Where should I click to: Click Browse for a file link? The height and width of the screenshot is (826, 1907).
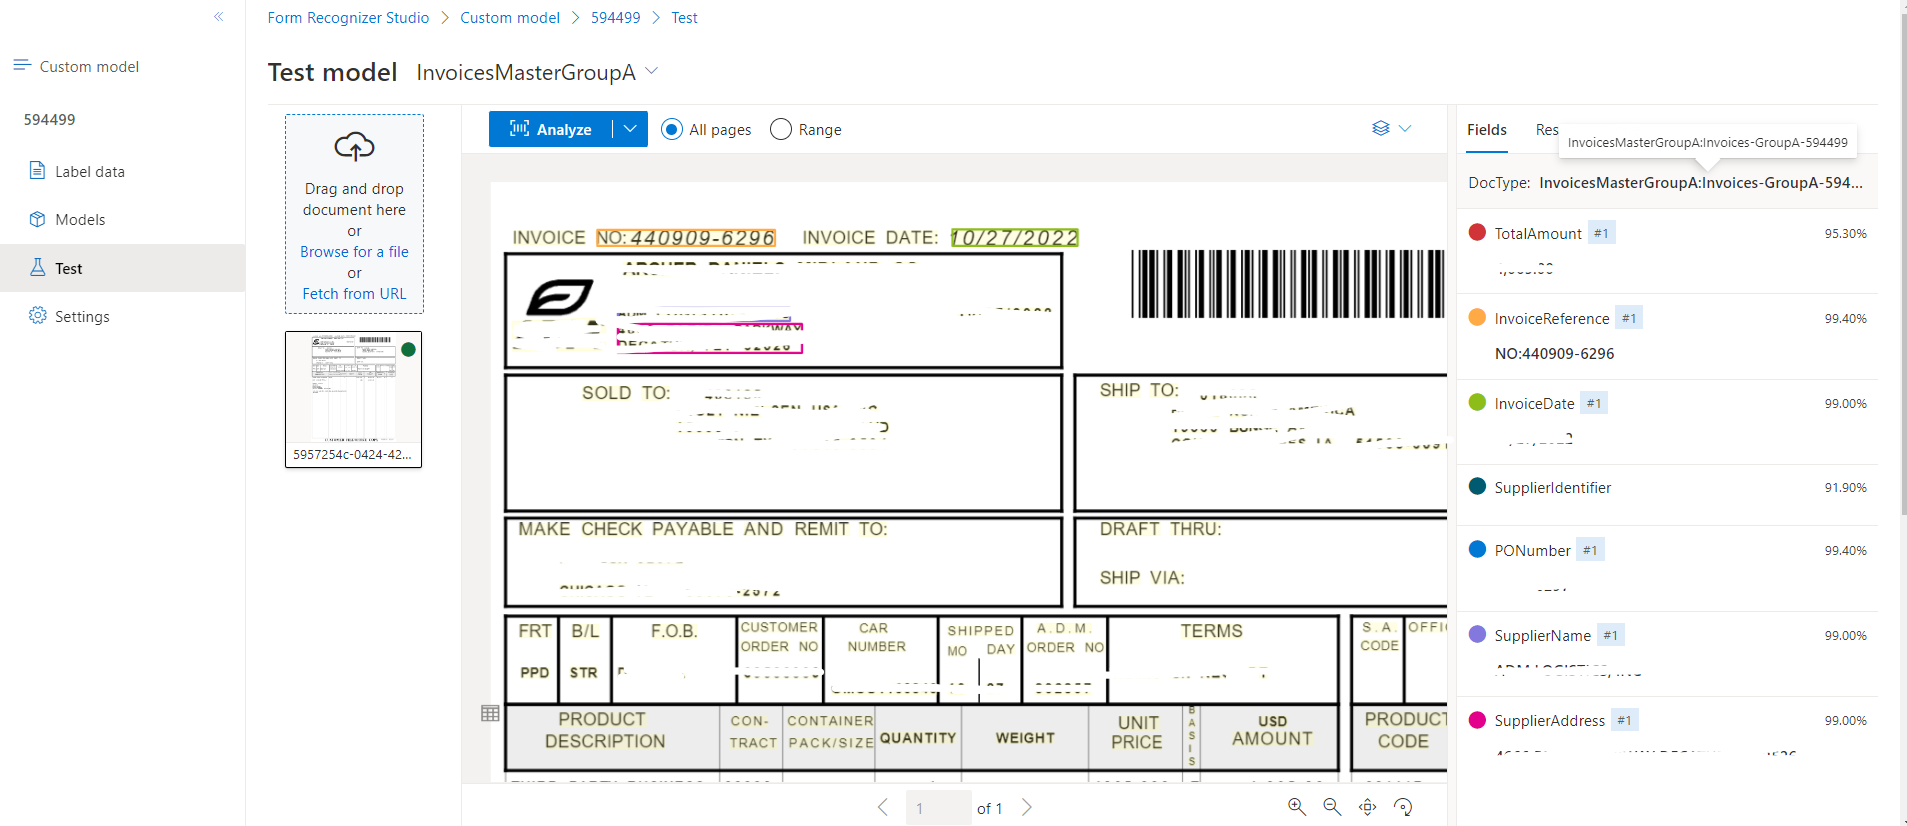pyautogui.click(x=354, y=252)
